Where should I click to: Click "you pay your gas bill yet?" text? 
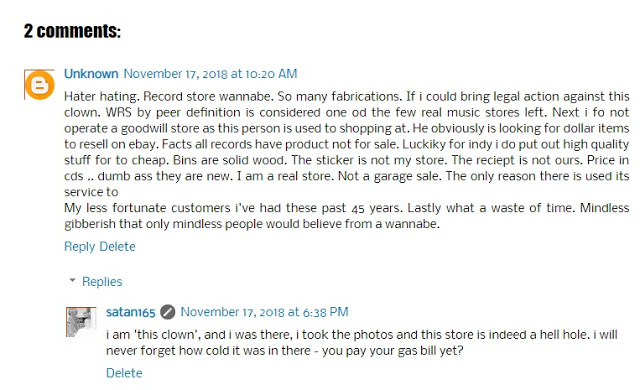click(393, 351)
